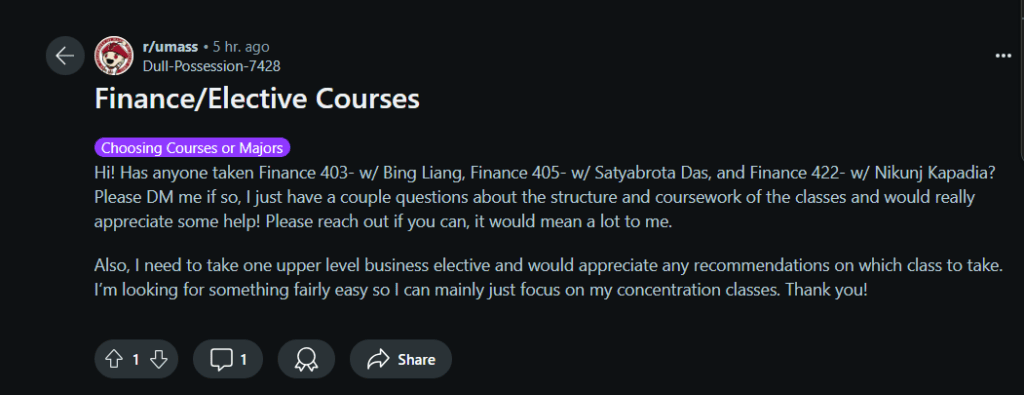Click the paragraph mentioning Finance 403
The width and height of the screenshot is (1024, 395).
pyautogui.click(x=545, y=197)
